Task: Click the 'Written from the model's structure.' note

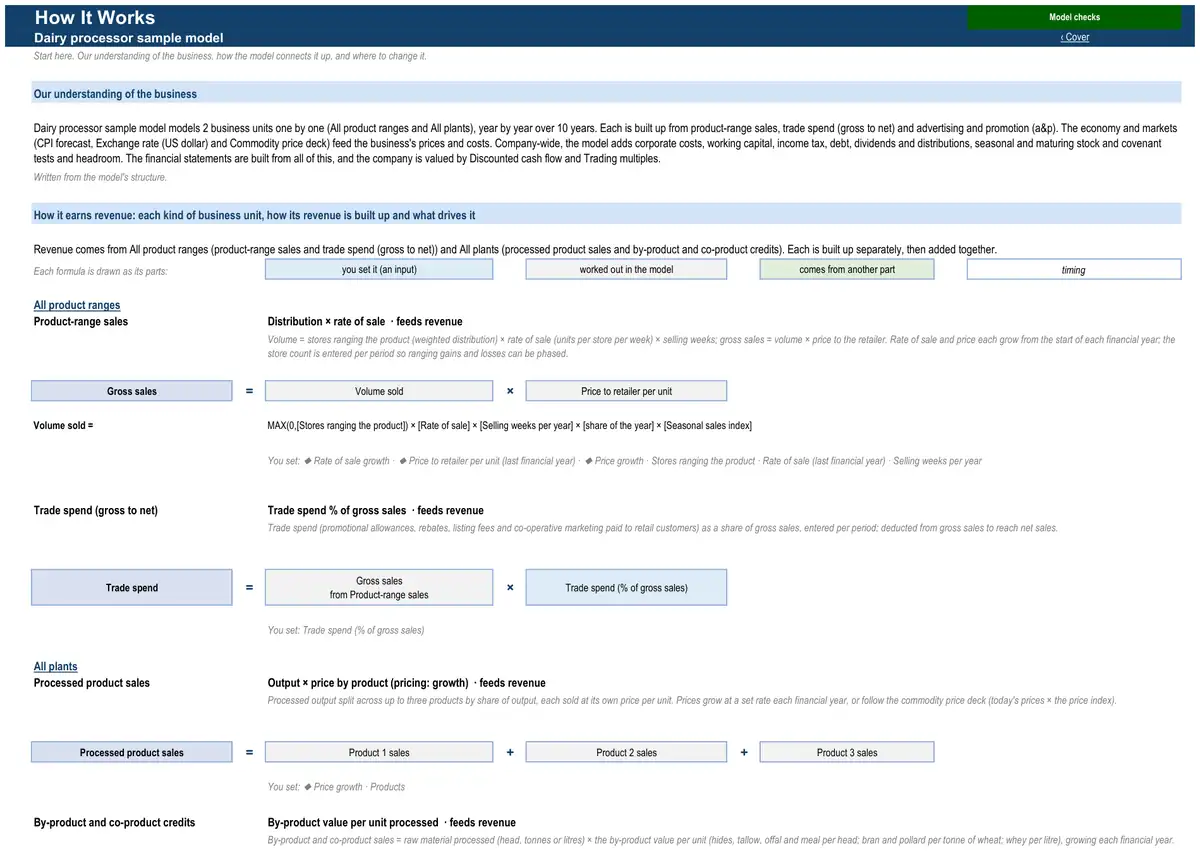Action: pos(100,177)
